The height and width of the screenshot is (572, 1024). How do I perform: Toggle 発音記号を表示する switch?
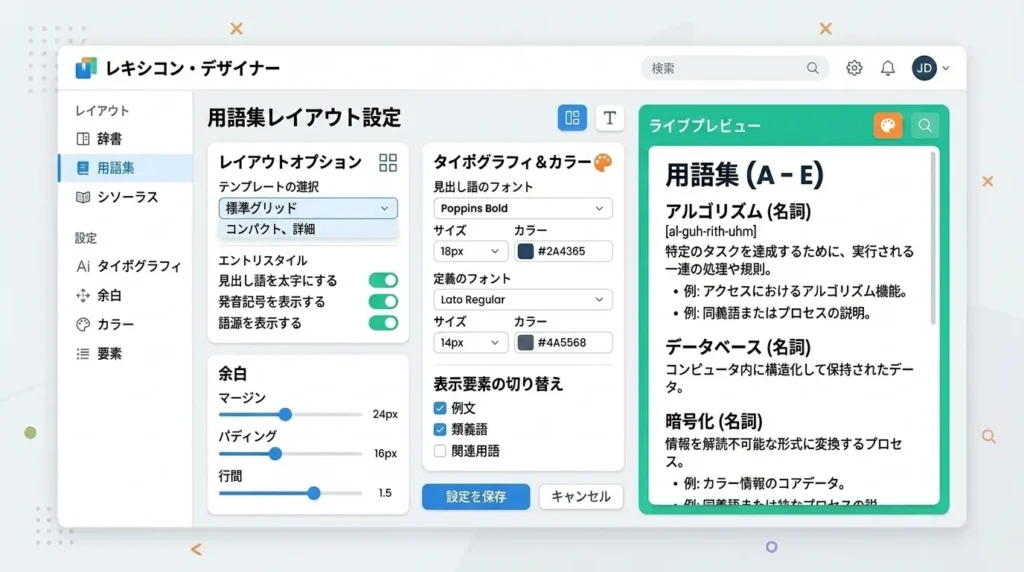pyautogui.click(x=383, y=302)
